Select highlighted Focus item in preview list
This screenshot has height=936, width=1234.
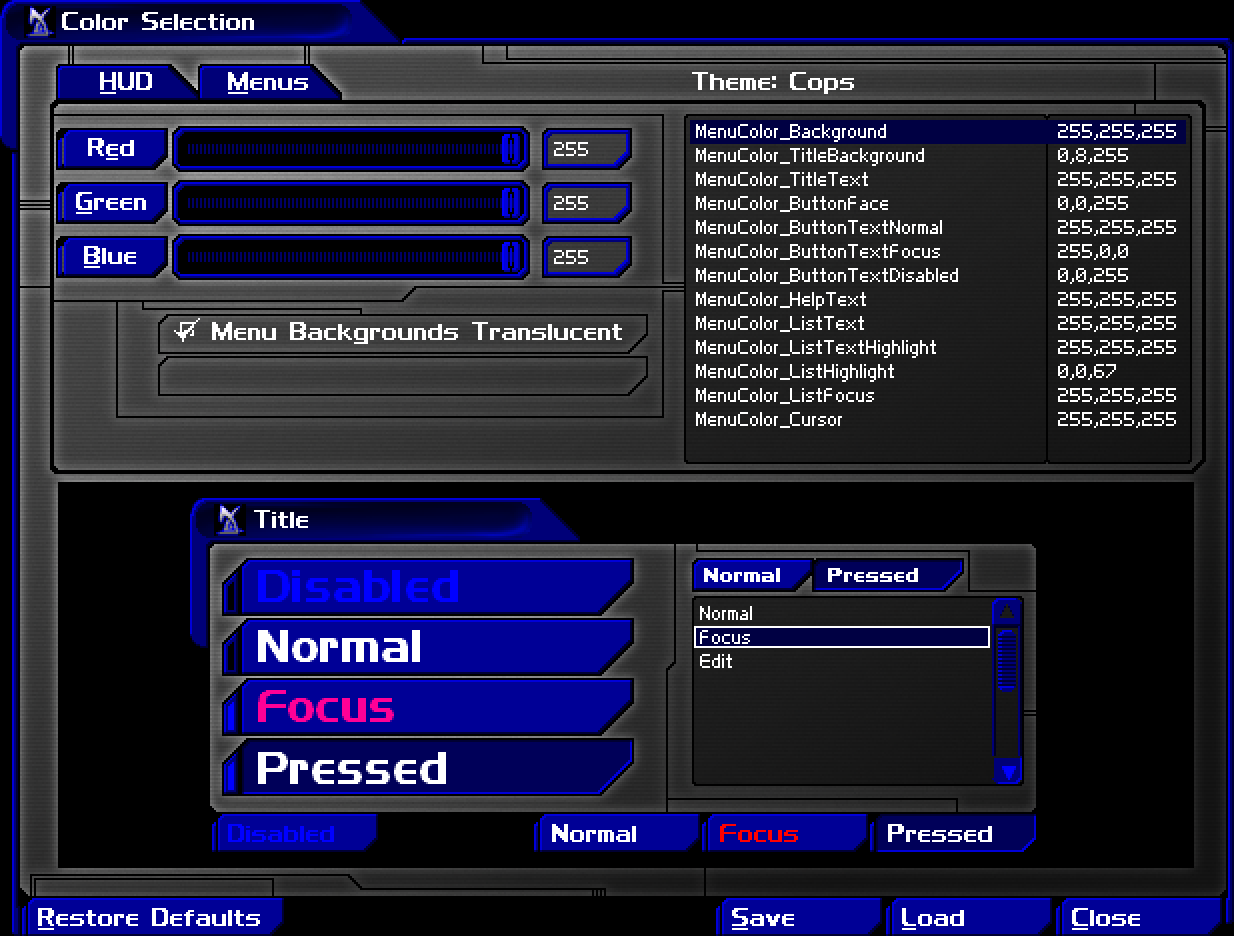click(x=842, y=637)
